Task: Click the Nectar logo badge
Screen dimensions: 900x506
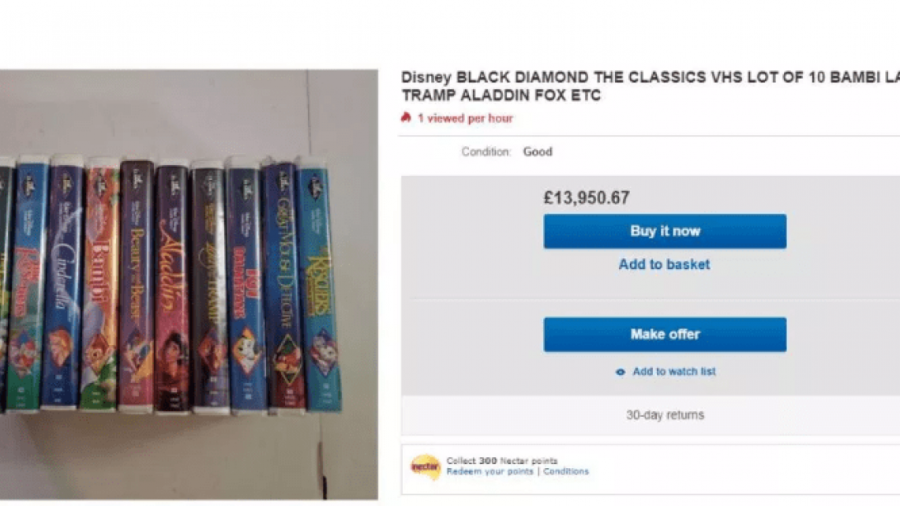Action: click(425, 466)
